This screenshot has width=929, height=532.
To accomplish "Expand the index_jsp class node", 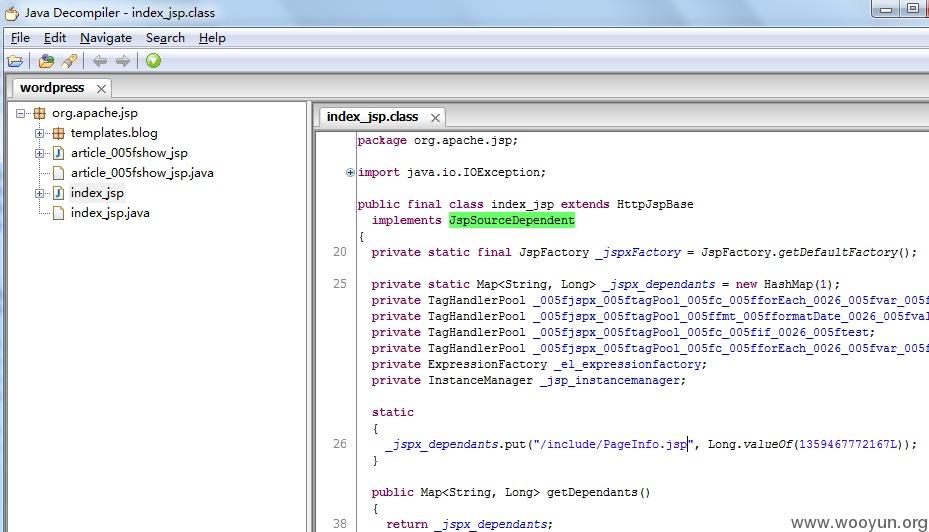I will point(39,193).
